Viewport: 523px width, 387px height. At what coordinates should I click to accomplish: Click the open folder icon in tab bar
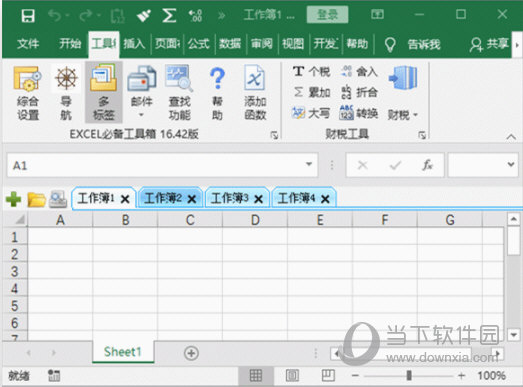tap(36, 200)
